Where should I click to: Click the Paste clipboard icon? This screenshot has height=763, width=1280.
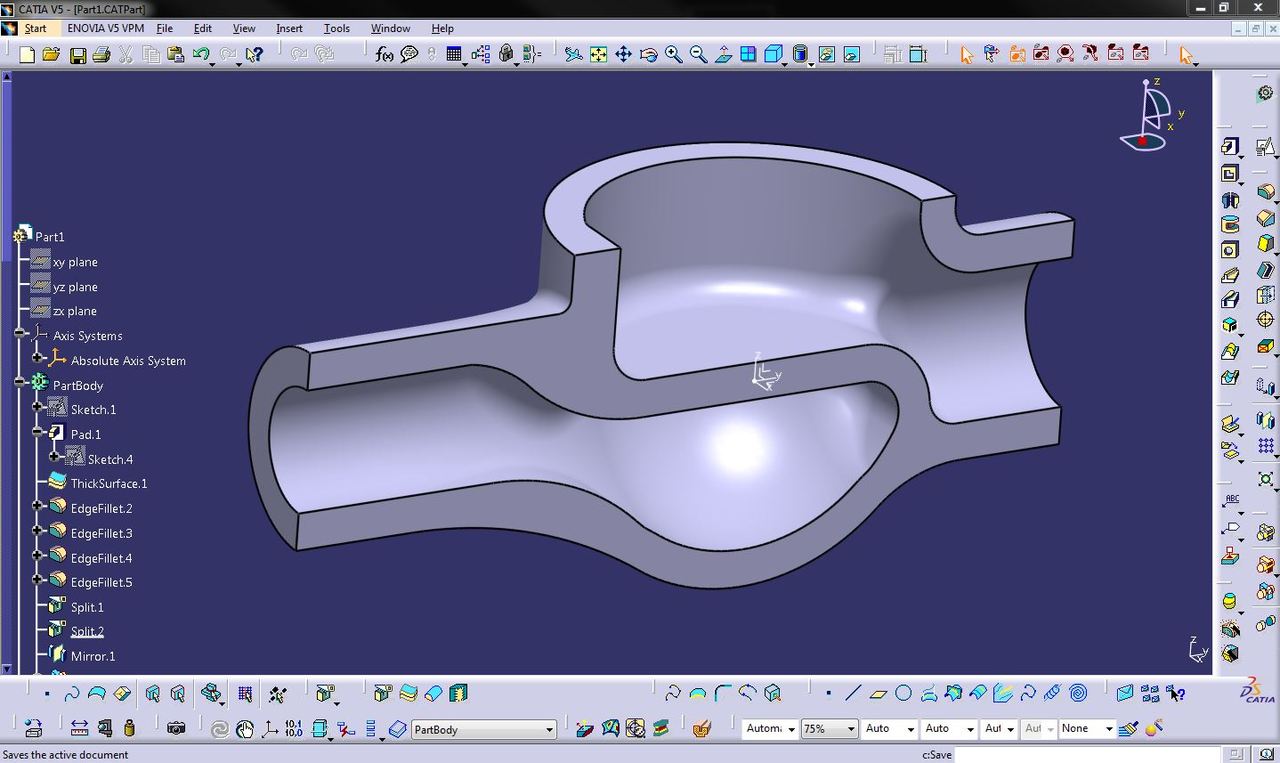(x=175, y=54)
